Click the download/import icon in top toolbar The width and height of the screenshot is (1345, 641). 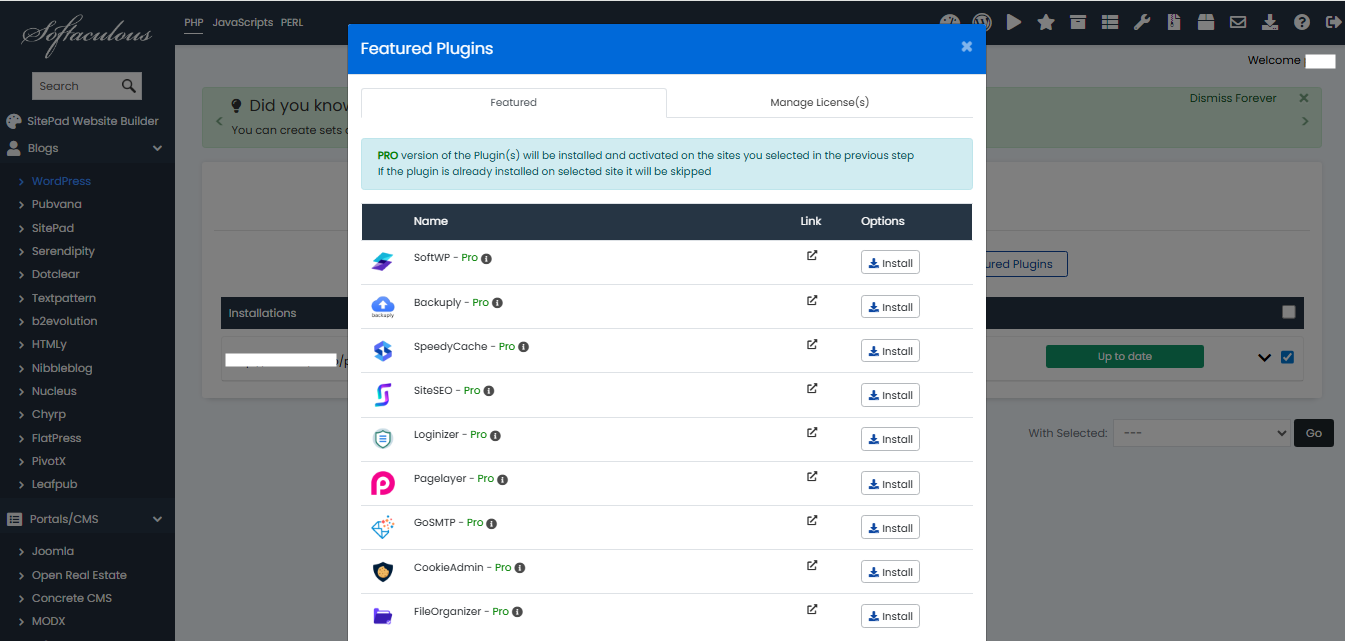[x=1270, y=22]
